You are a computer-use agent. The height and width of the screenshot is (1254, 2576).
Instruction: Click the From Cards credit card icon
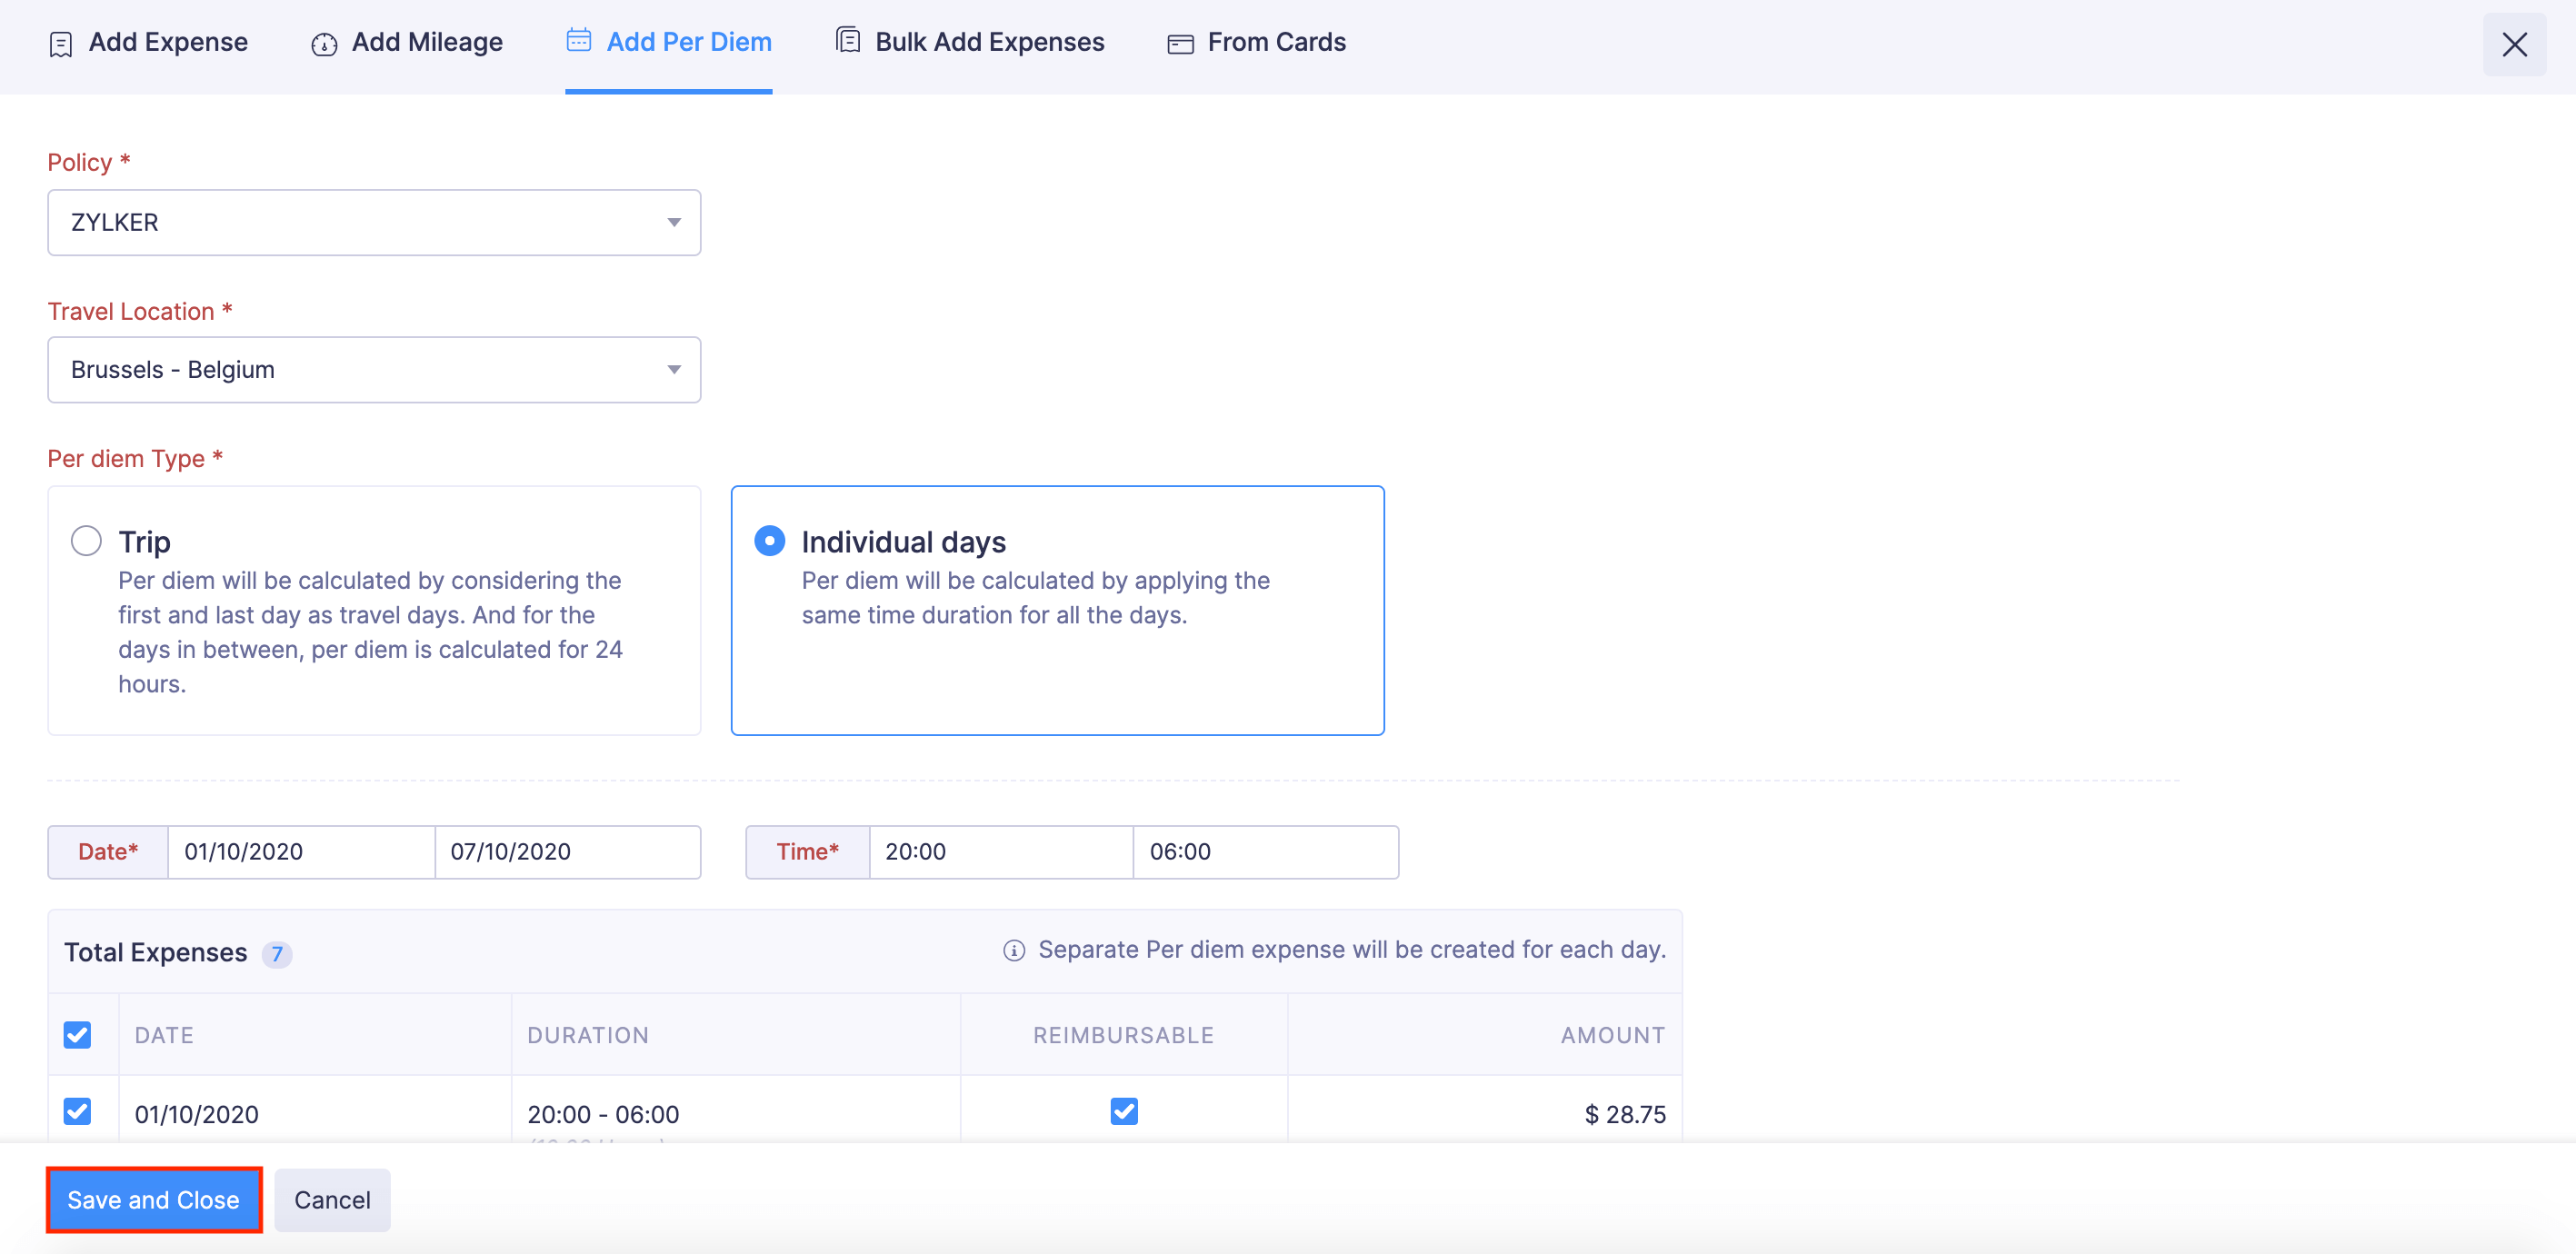(1180, 44)
